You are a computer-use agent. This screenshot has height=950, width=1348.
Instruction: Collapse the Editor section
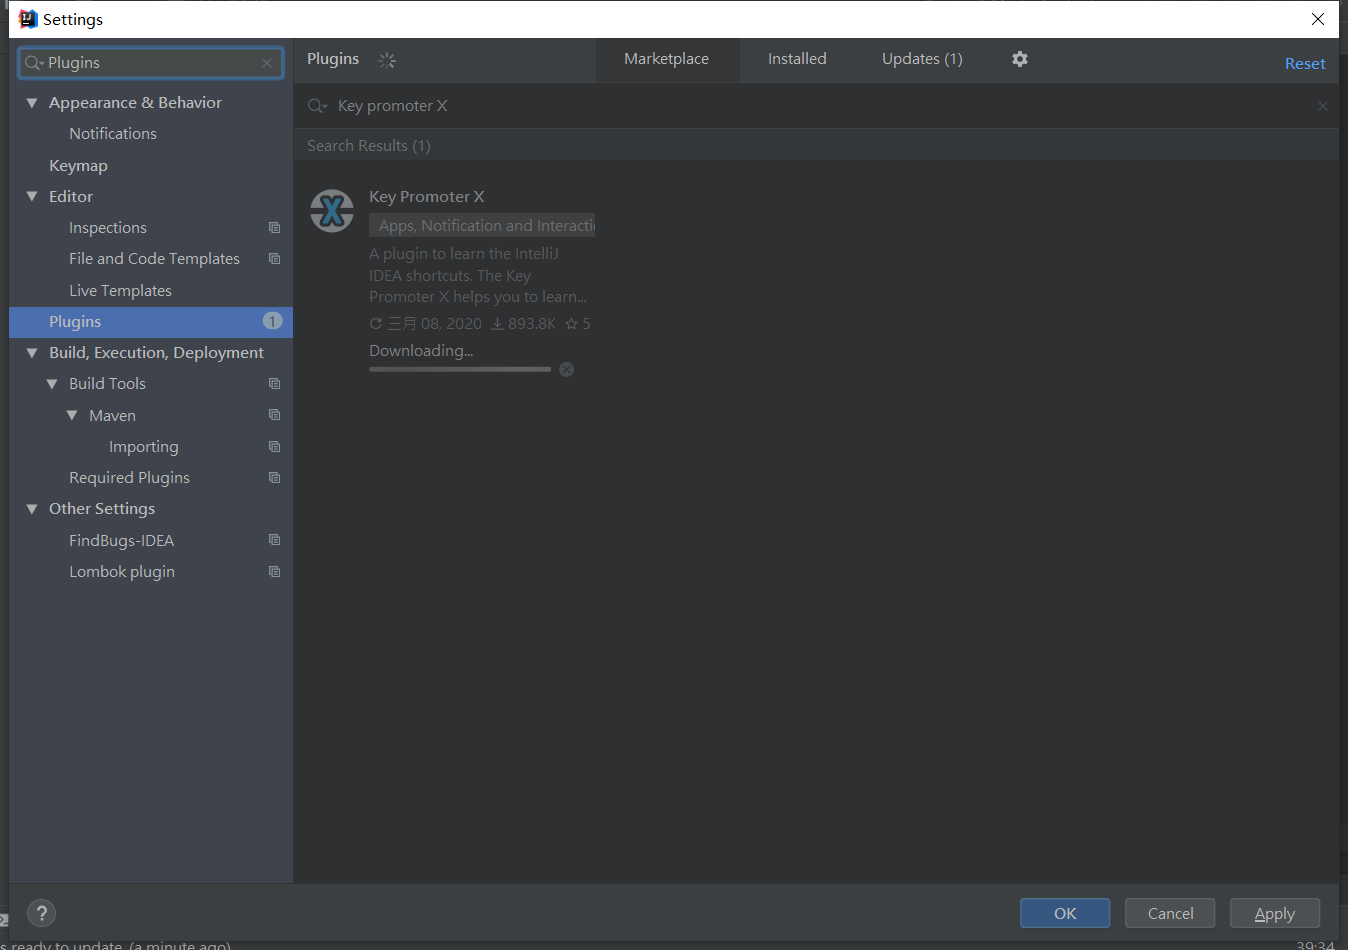point(32,197)
